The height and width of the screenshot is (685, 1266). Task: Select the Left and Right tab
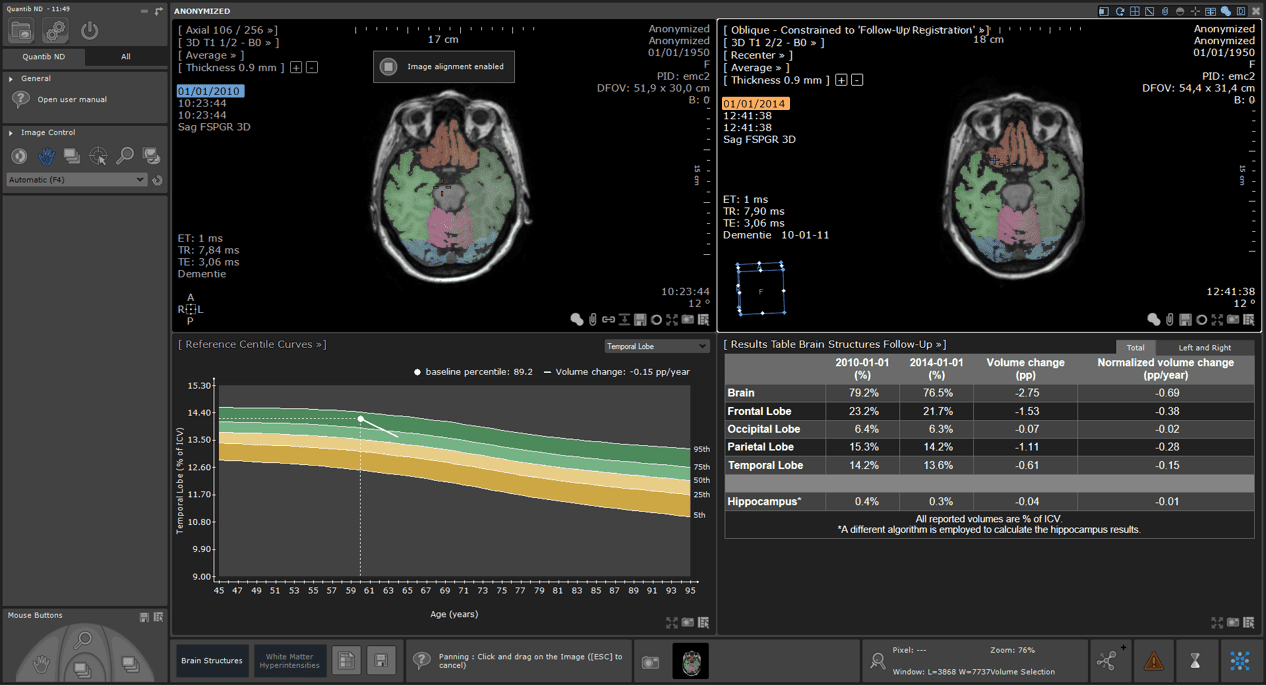1205,348
